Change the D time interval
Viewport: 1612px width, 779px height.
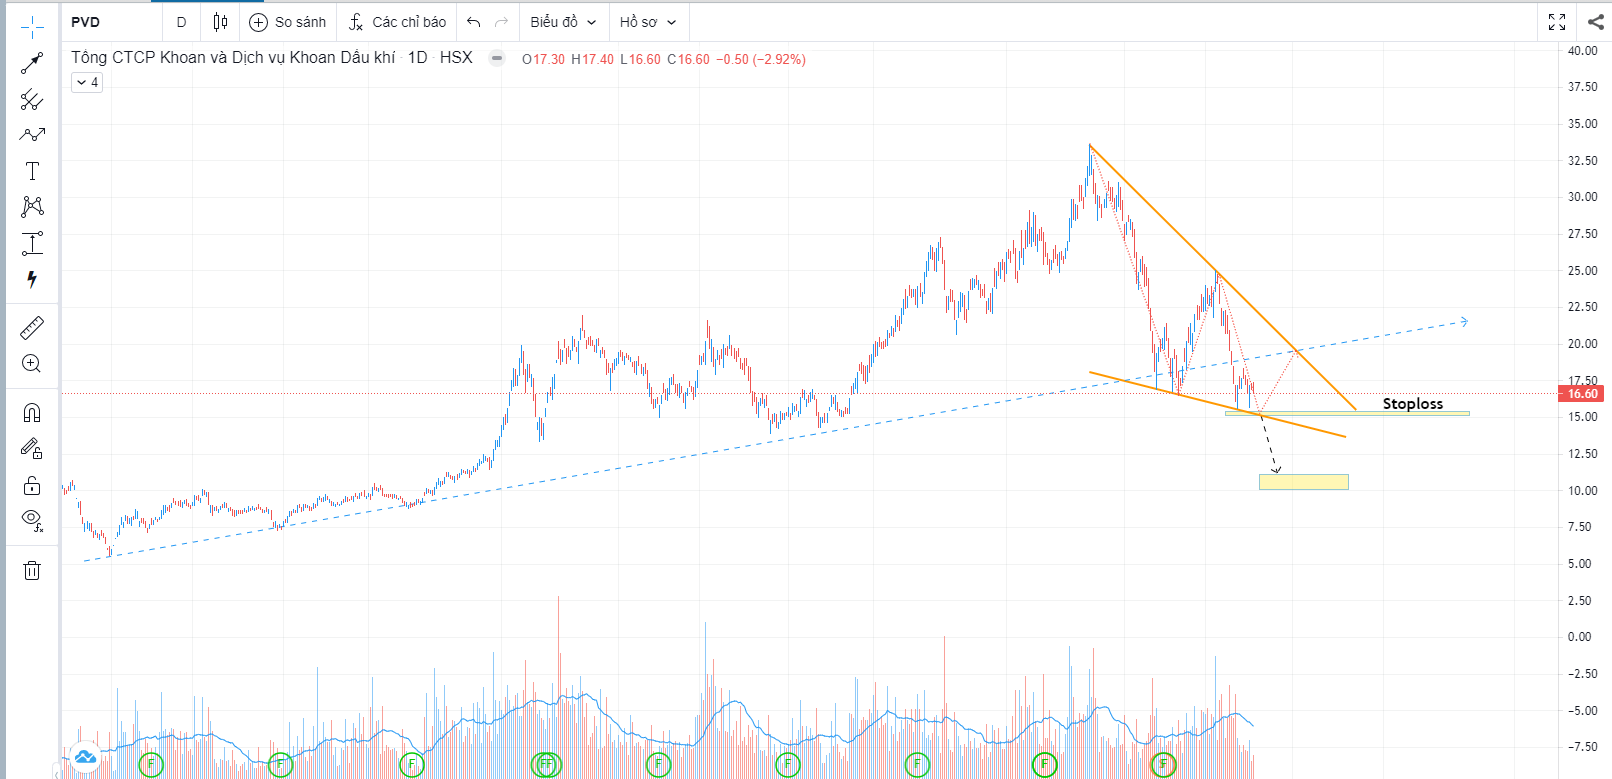click(181, 22)
